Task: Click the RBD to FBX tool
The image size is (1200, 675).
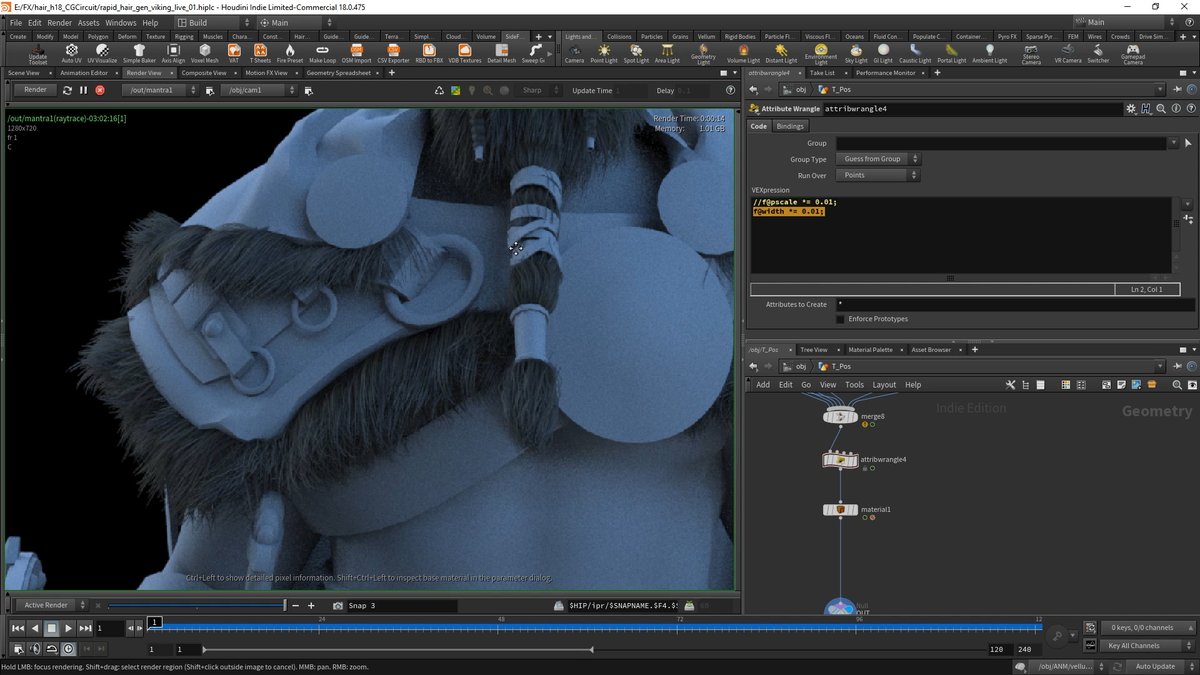Action: (429, 53)
